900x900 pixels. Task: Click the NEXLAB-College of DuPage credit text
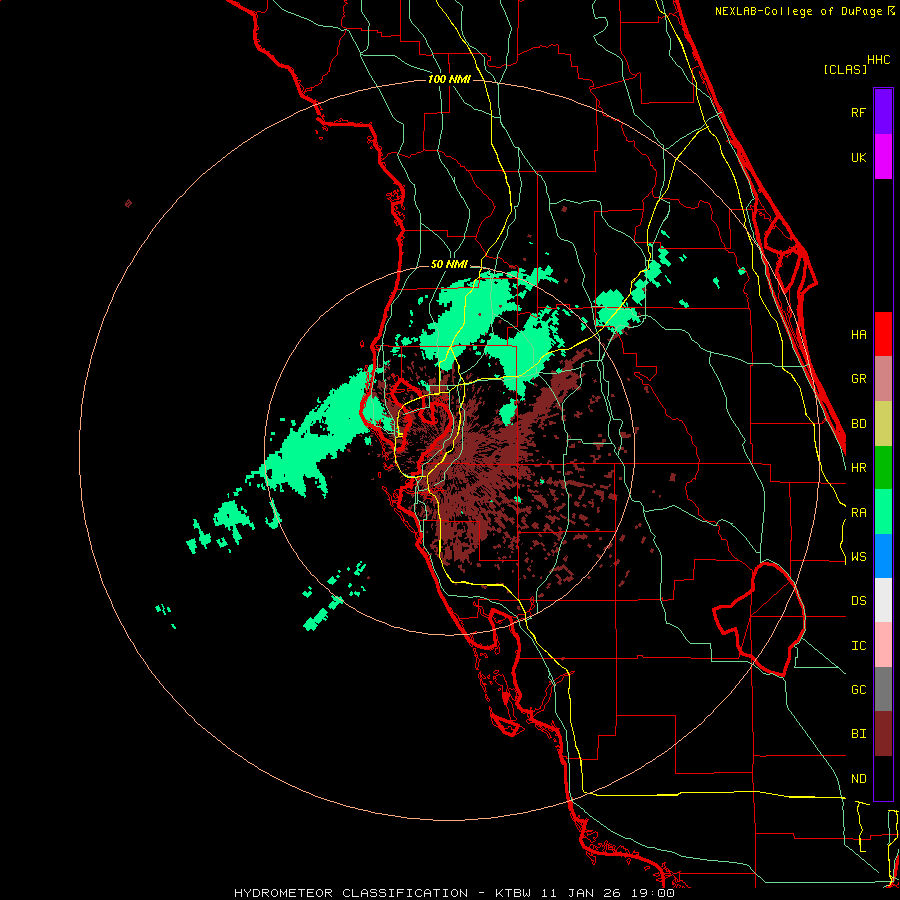[x=800, y=11]
